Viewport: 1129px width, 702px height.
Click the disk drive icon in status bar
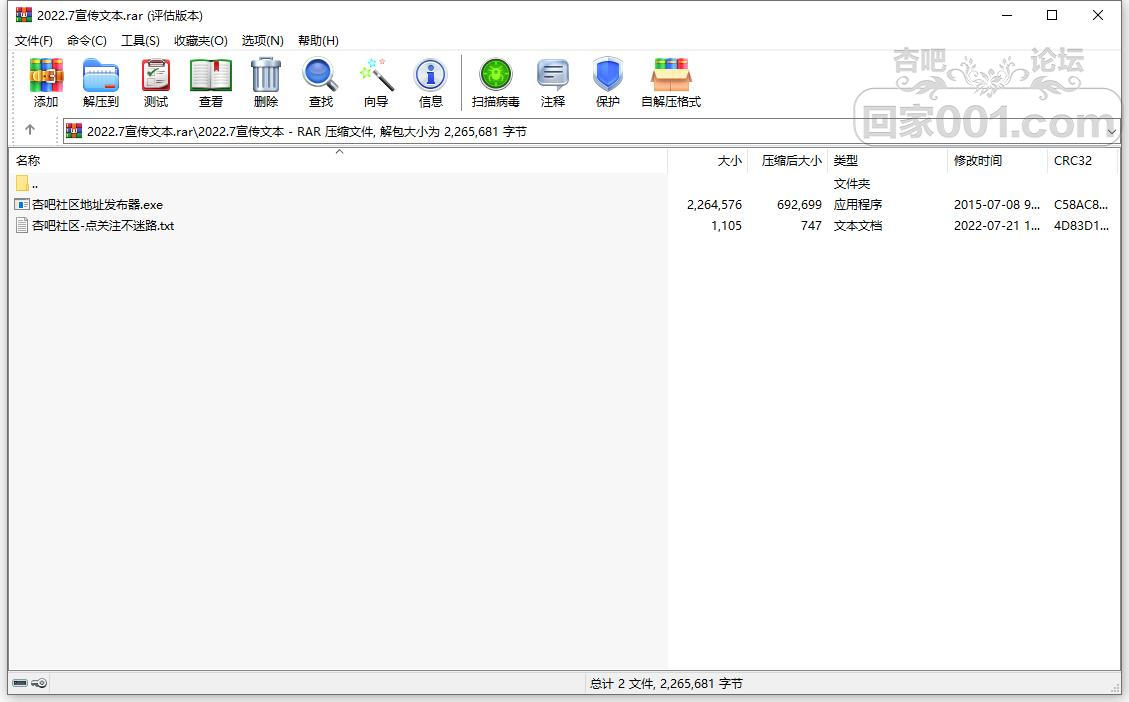pos(20,683)
